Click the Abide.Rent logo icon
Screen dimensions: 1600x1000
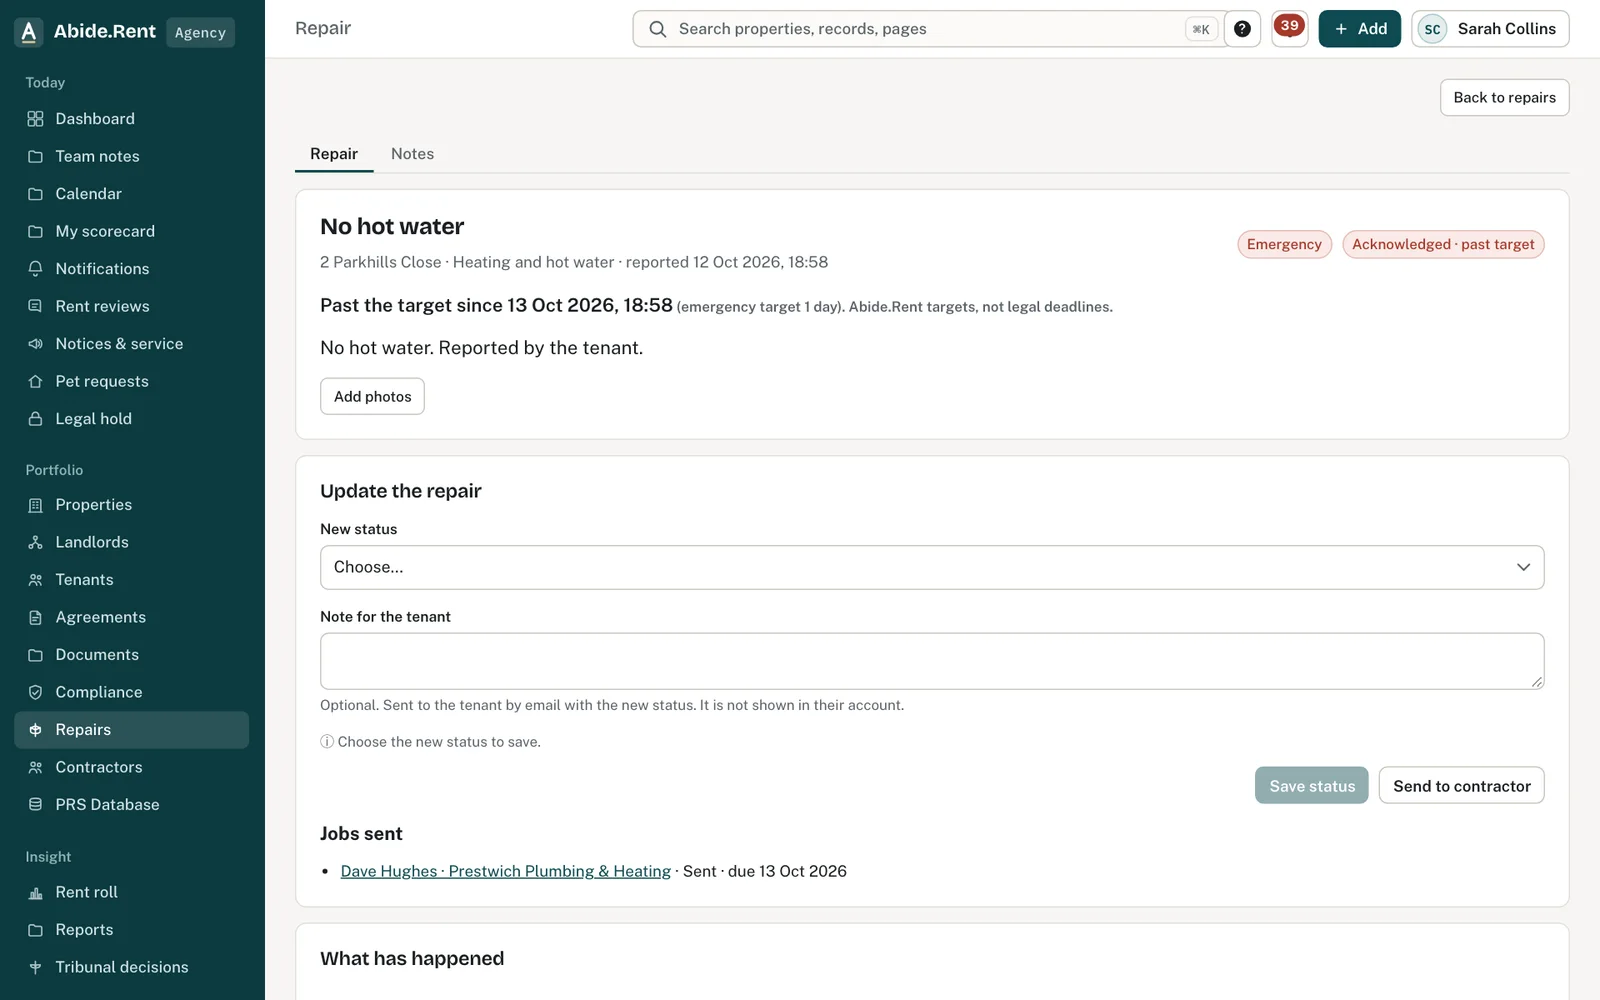29,32
